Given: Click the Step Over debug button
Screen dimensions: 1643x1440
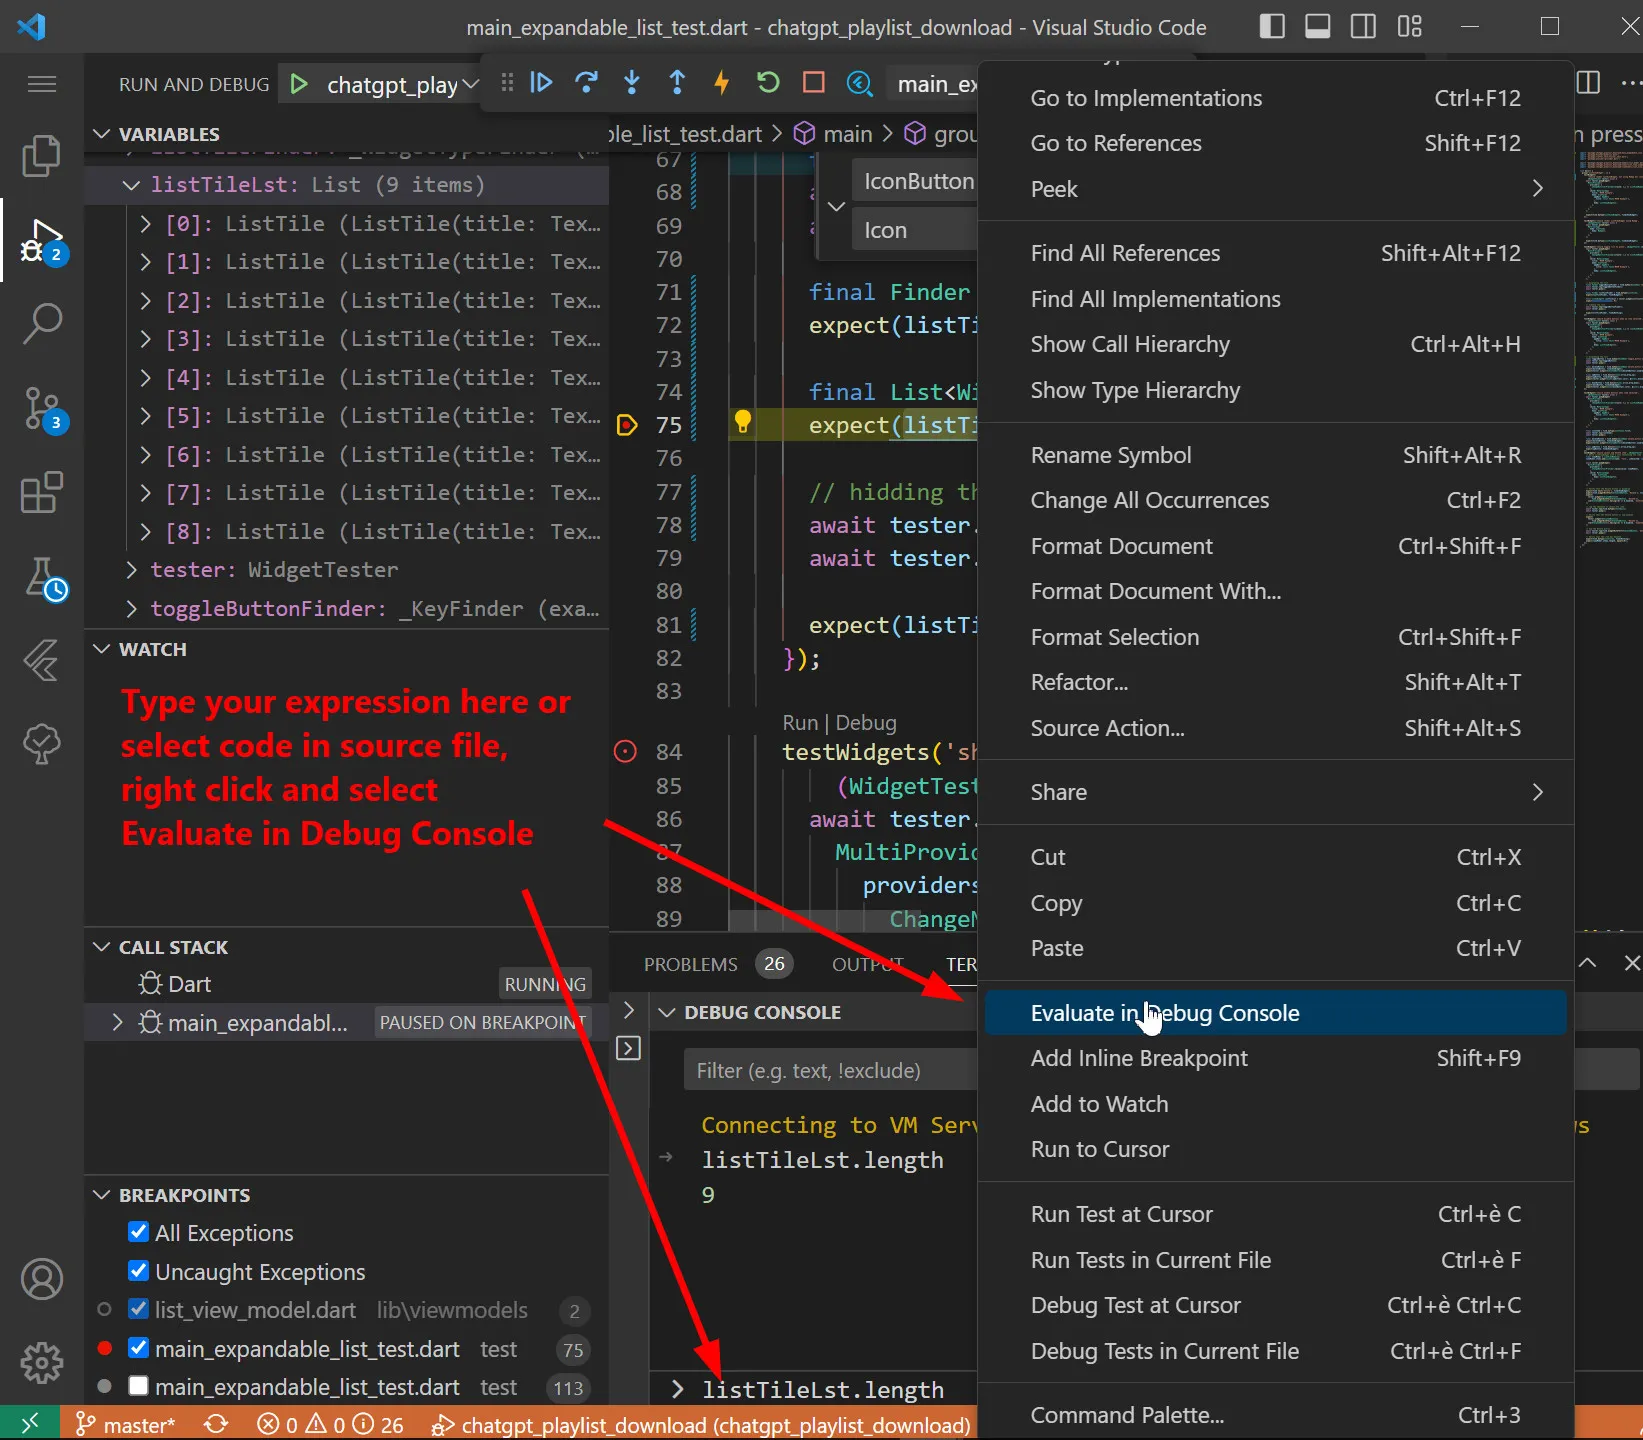Looking at the screenshot, I should (587, 83).
